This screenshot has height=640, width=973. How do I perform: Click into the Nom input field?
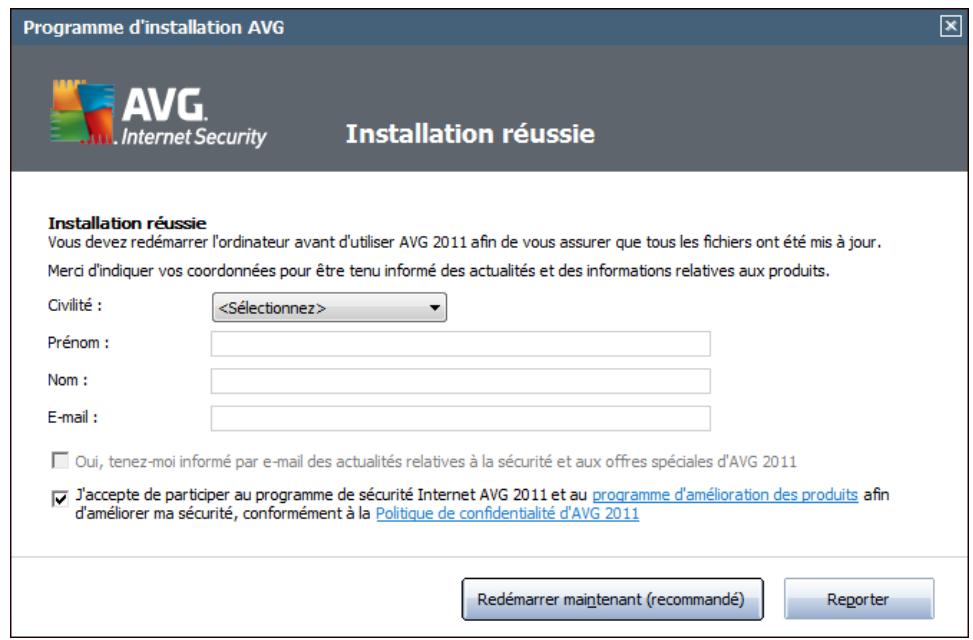pos(460,381)
